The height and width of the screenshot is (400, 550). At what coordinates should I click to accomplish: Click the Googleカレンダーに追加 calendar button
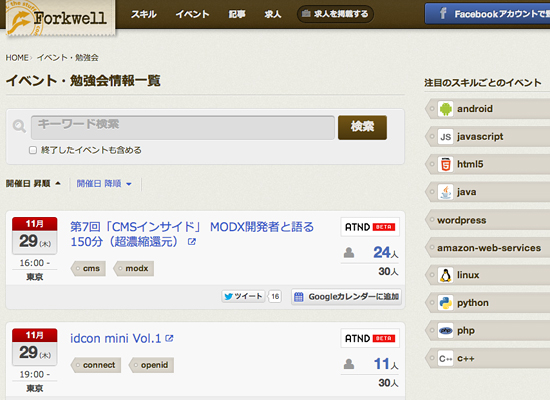tap(347, 297)
